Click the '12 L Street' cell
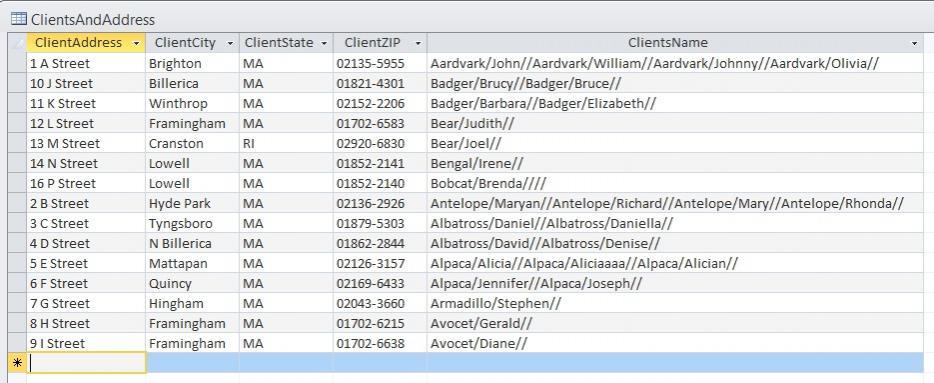Viewport: 934px width, 383px height. pos(86,123)
